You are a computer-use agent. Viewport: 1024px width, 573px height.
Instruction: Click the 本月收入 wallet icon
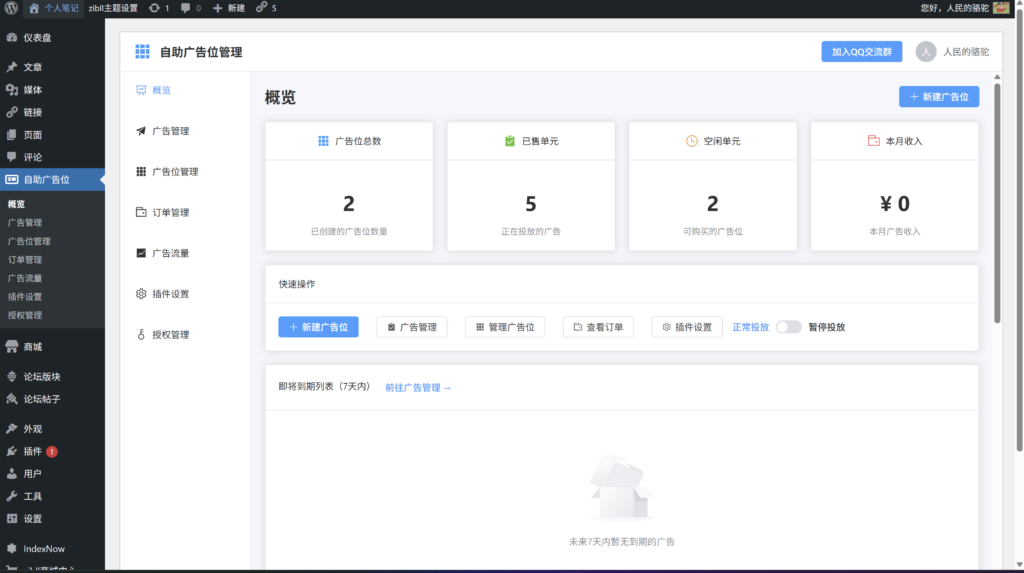click(x=873, y=141)
